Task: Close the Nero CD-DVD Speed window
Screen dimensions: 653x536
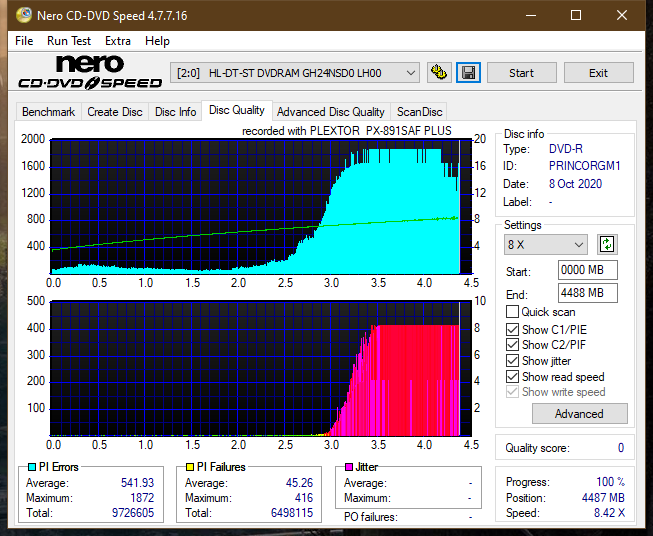Action: (622, 15)
